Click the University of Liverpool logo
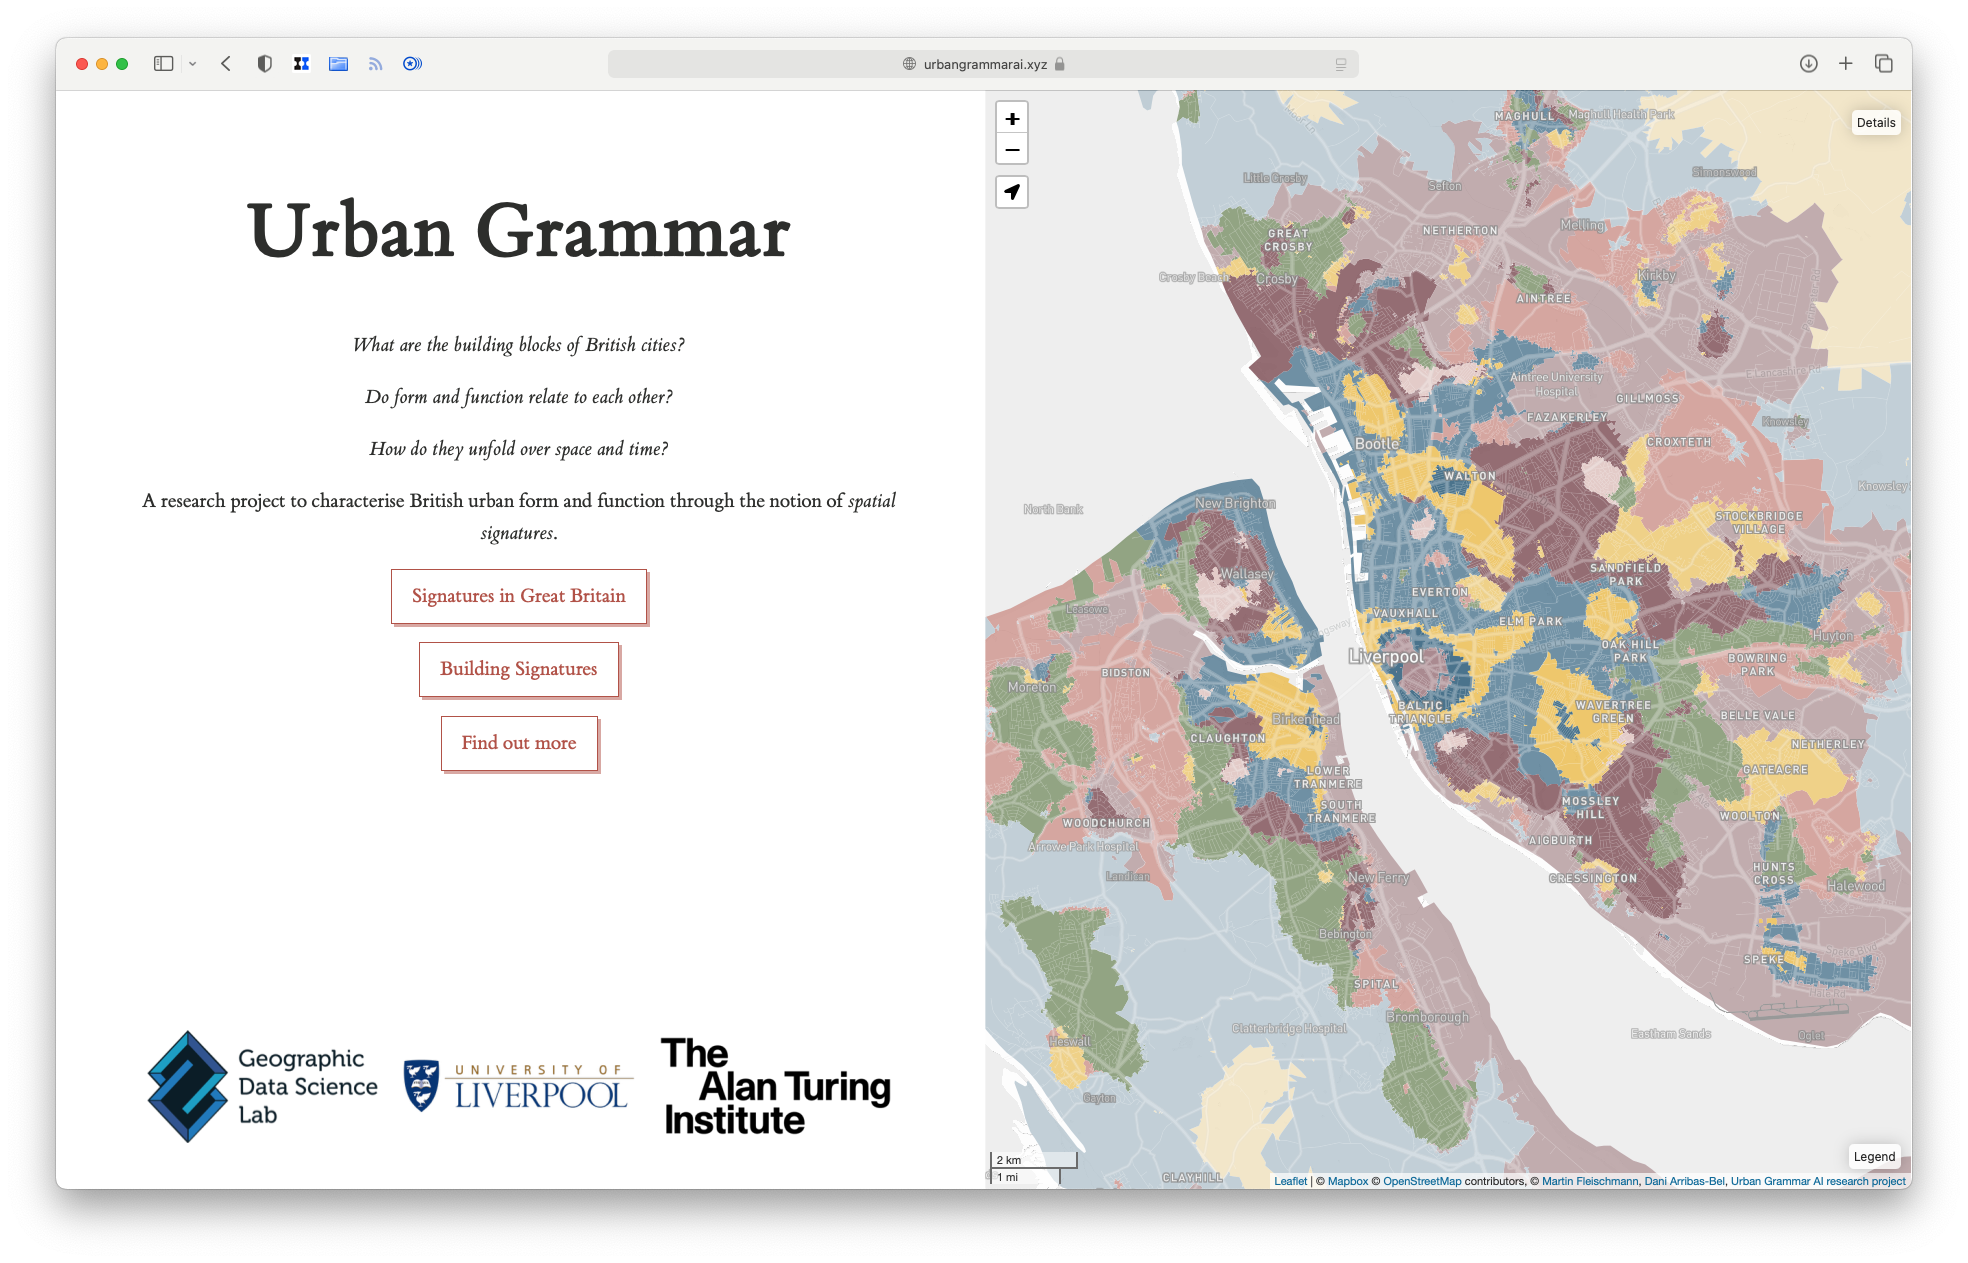Viewport: 1968px width, 1263px height. (517, 1087)
